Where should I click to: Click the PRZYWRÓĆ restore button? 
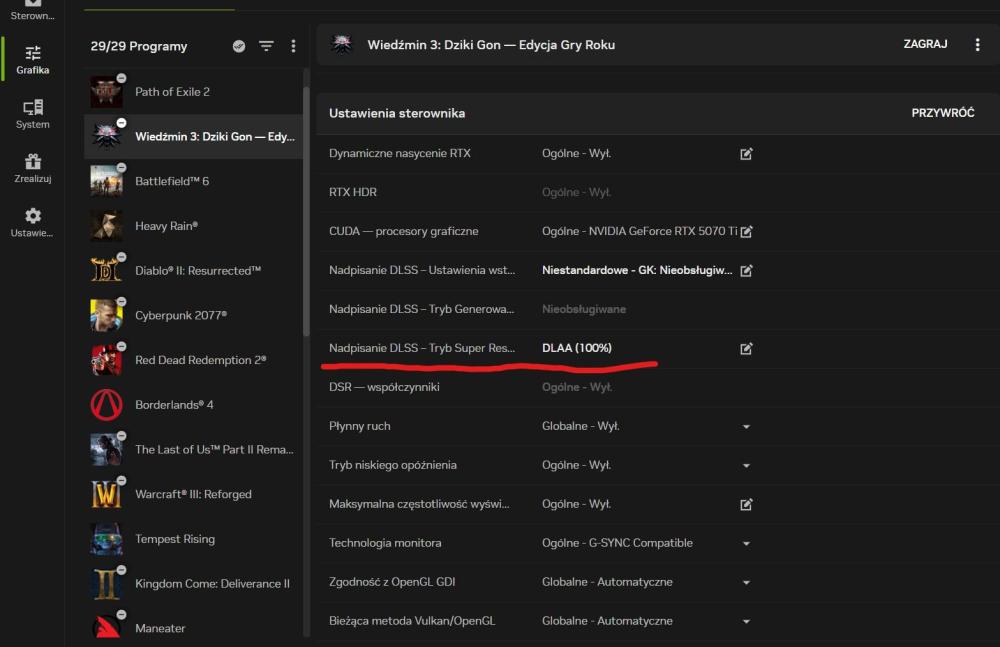tap(942, 113)
